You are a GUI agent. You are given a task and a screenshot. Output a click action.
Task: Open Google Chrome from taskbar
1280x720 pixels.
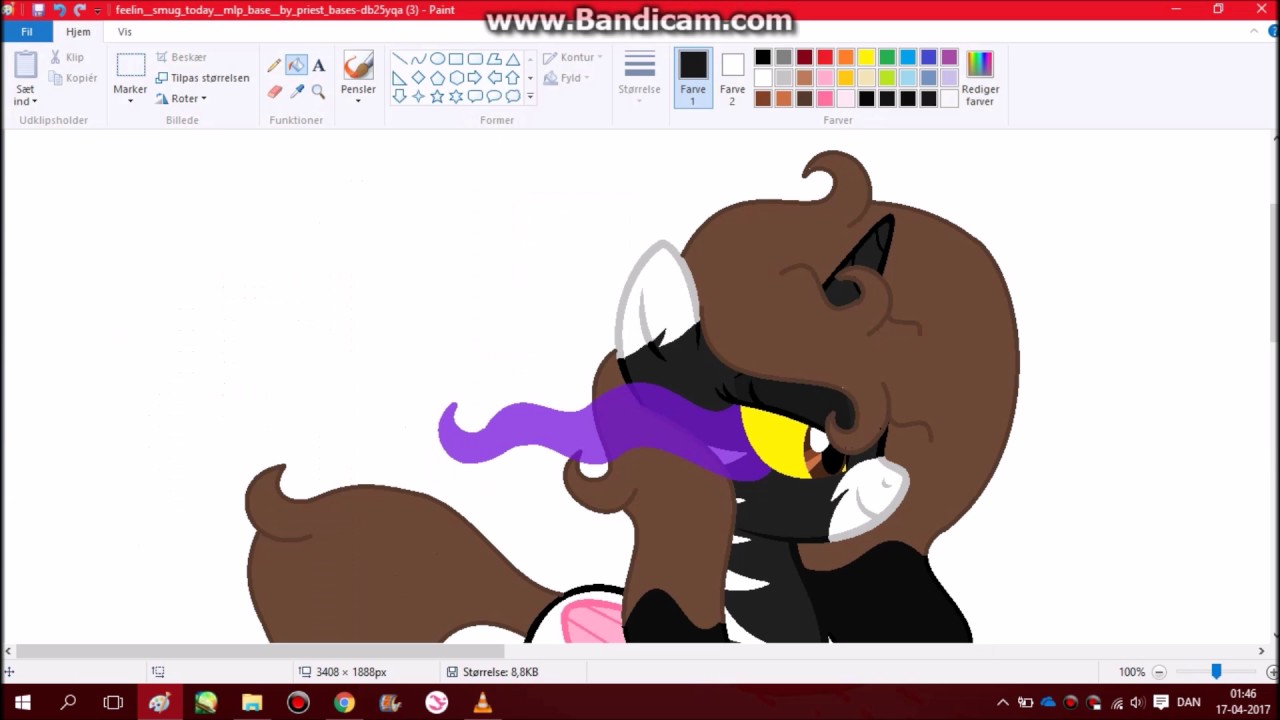(344, 702)
